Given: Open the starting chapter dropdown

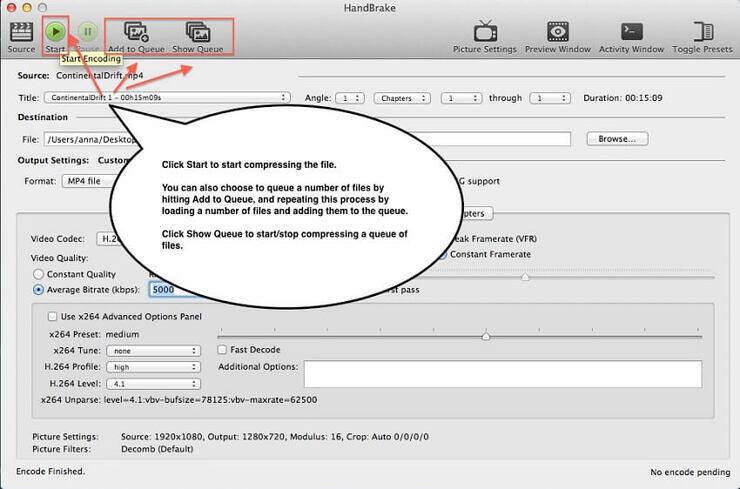Looking at the screenshot, I should [x=461, y=98].
